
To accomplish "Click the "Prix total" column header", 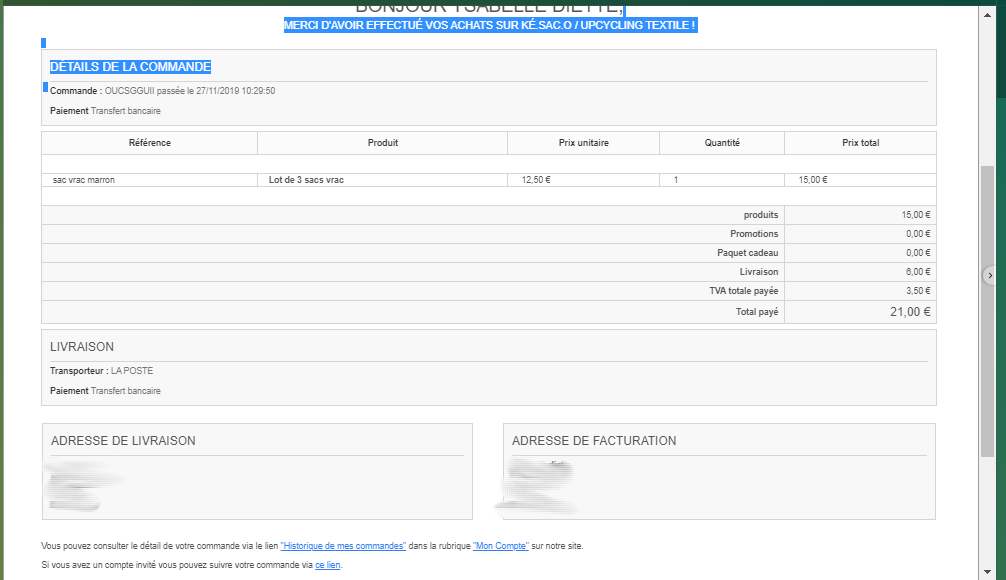I will coord(860,143).
